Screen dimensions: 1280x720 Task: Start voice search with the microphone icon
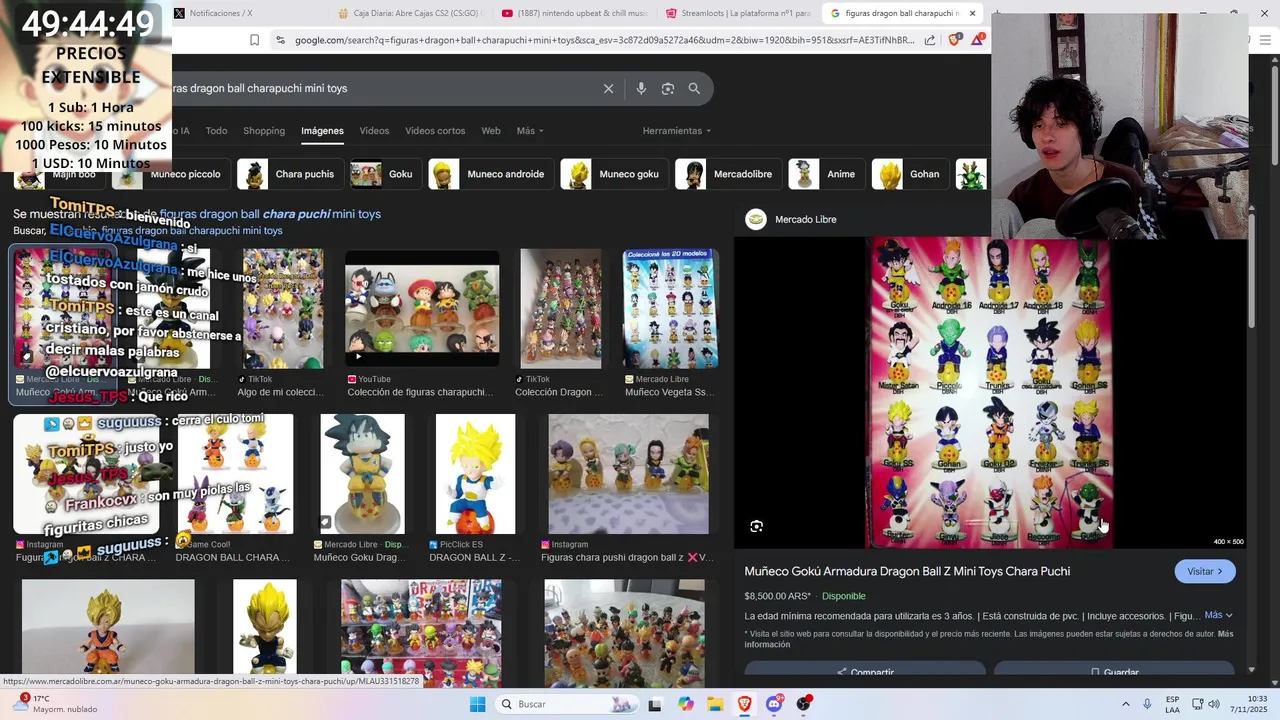point(641,88)
